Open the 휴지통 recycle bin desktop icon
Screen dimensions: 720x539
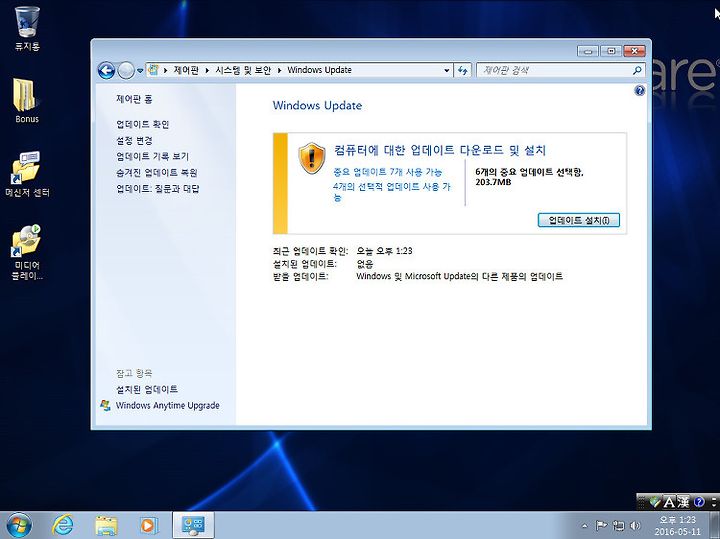pos(27,28)
